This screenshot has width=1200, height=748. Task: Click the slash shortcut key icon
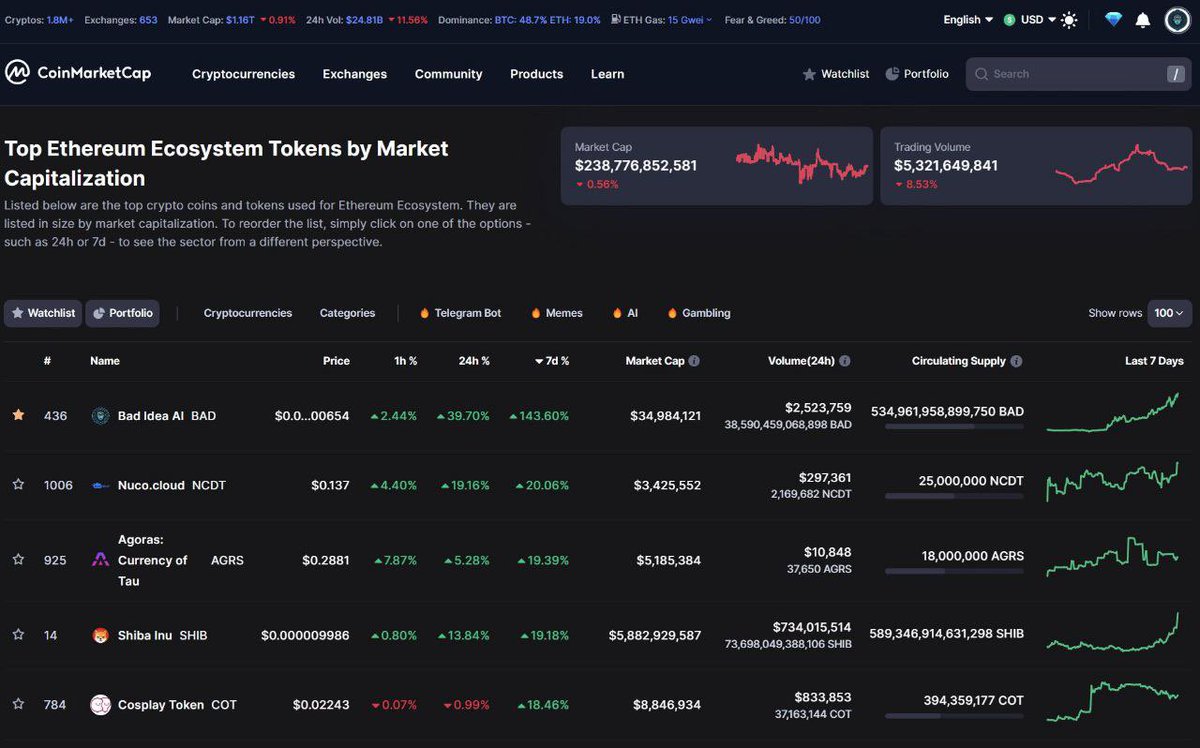(x=1175, y=74)
